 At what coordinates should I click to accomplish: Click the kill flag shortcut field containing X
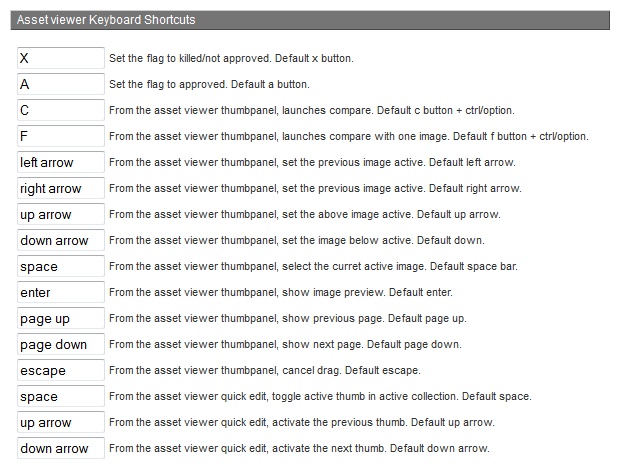(x=60, y=59)
